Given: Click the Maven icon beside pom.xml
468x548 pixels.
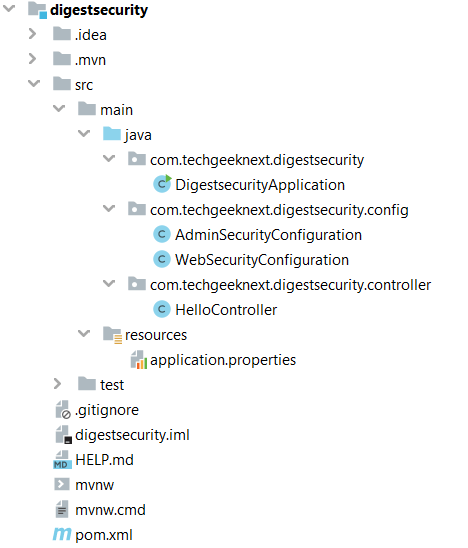Looking at the screenshot, I should point(62,534).
